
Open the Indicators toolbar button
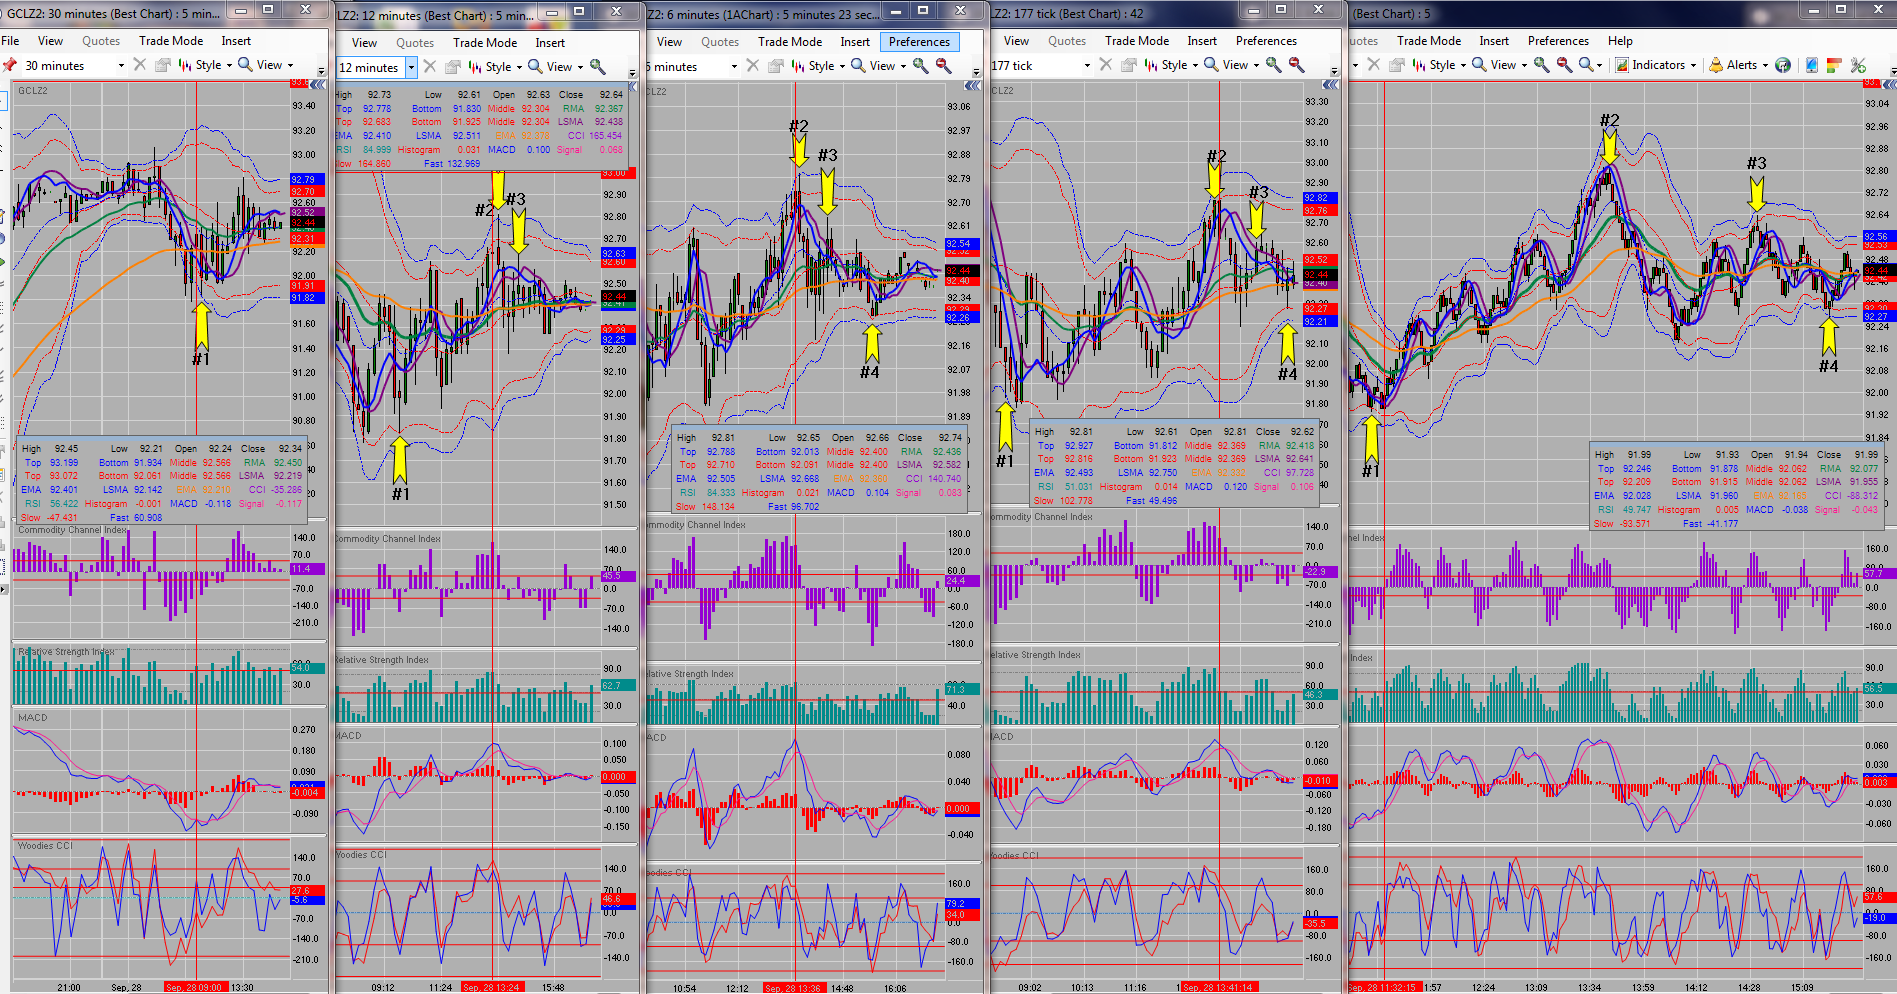1657,65
